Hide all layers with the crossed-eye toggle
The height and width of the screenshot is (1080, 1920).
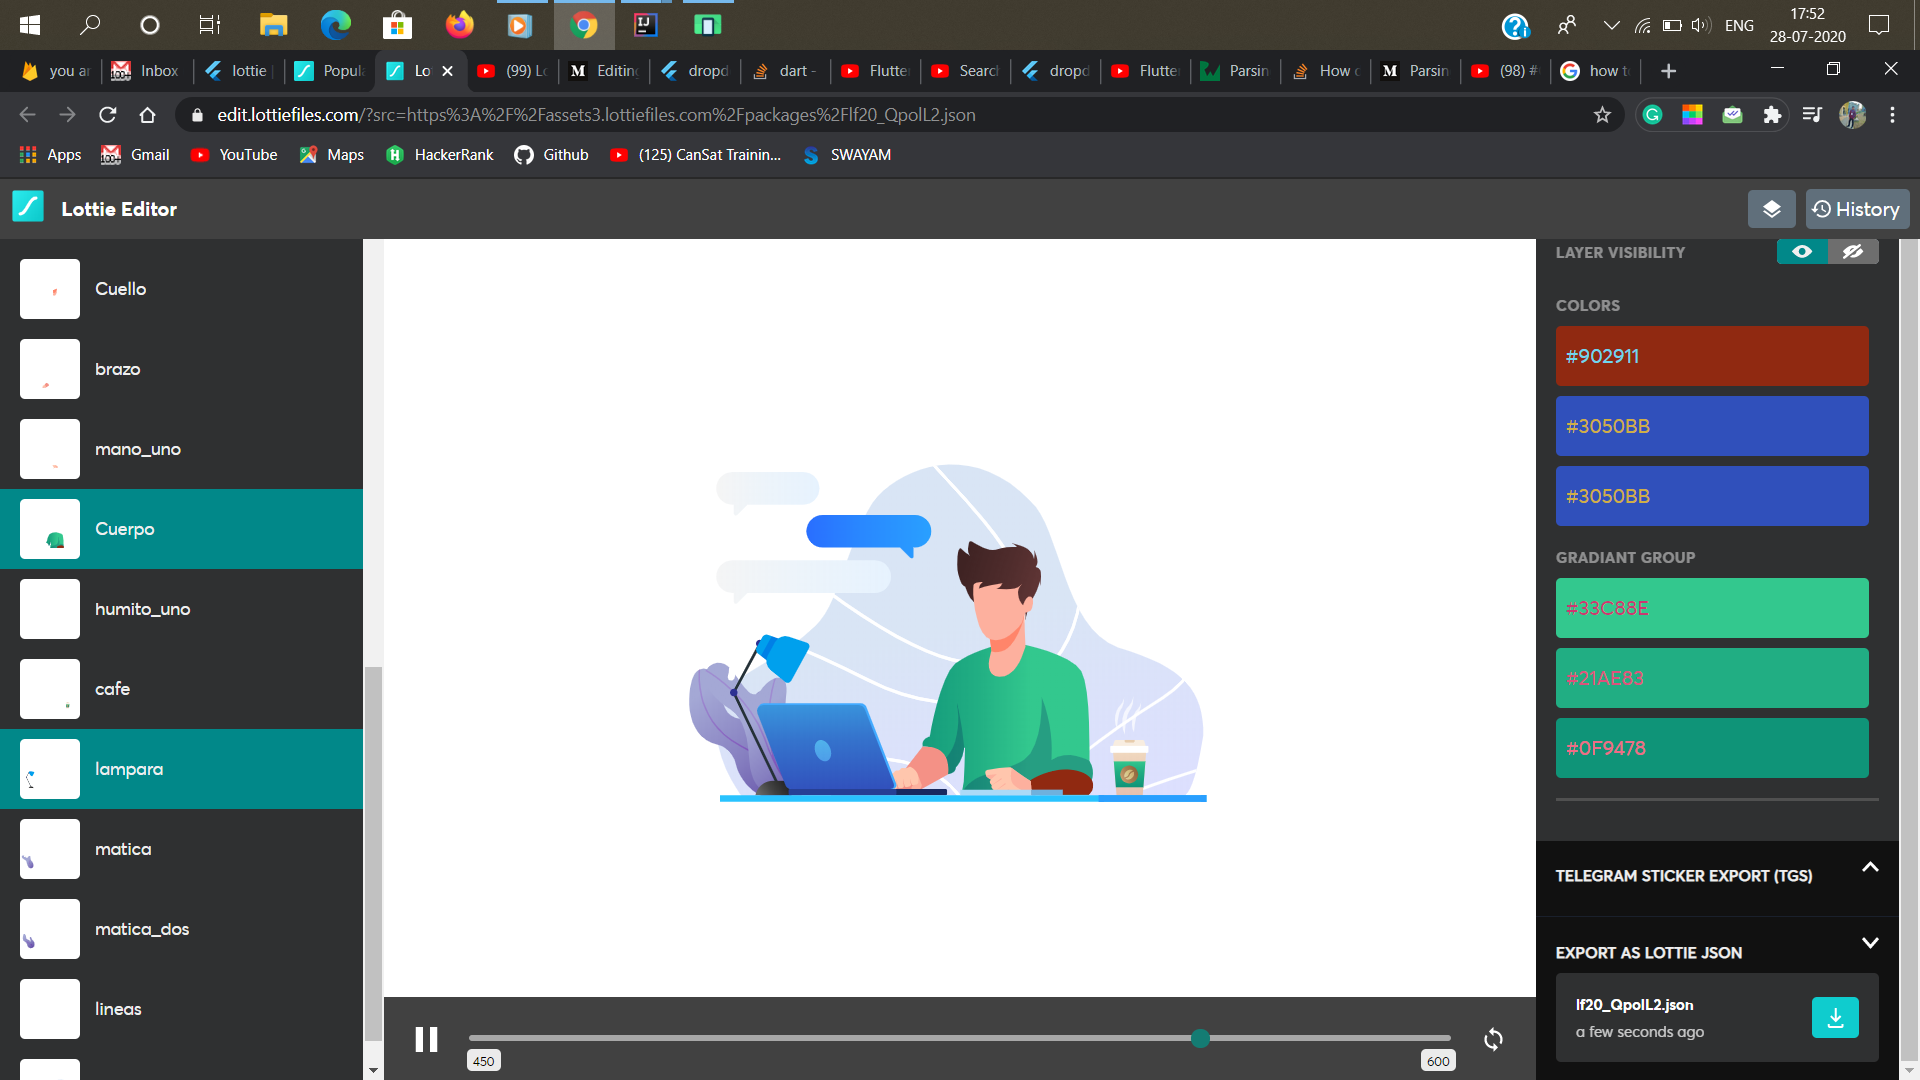[1853, 252]
